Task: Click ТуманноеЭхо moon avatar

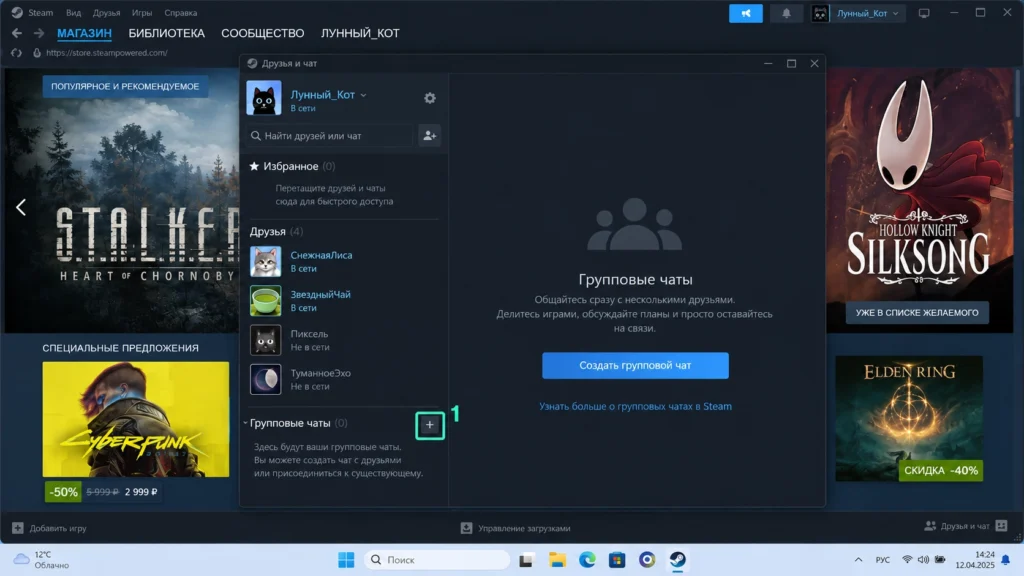Action: [265, 379]
